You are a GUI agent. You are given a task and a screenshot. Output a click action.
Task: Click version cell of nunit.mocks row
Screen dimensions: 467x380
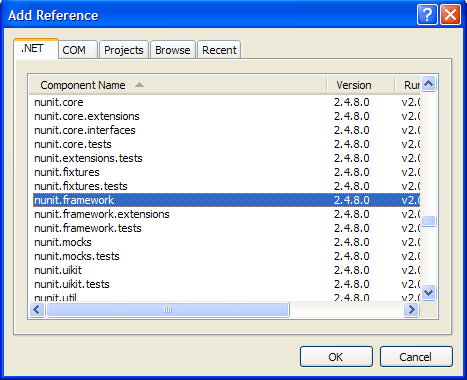point(352,242)
